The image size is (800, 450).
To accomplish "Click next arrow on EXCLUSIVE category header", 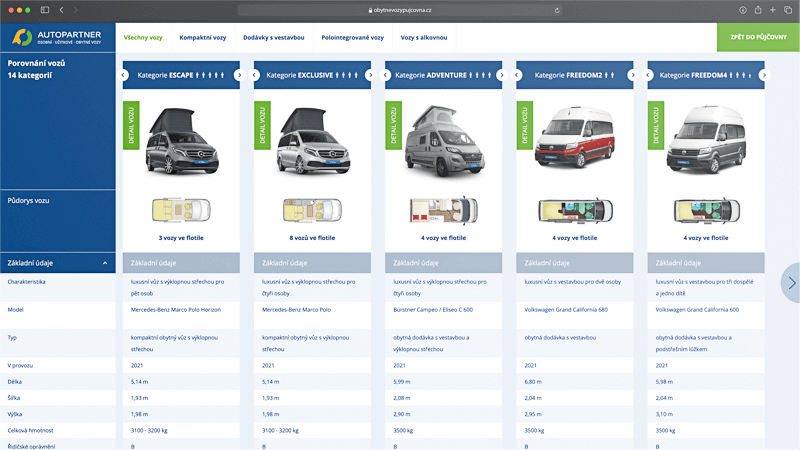I will 370,75.
